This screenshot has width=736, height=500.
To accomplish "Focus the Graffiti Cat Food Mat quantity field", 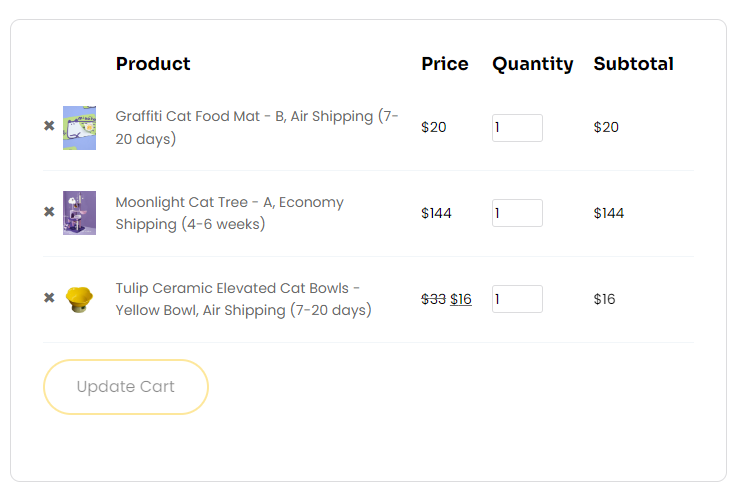I will point(517,128).
